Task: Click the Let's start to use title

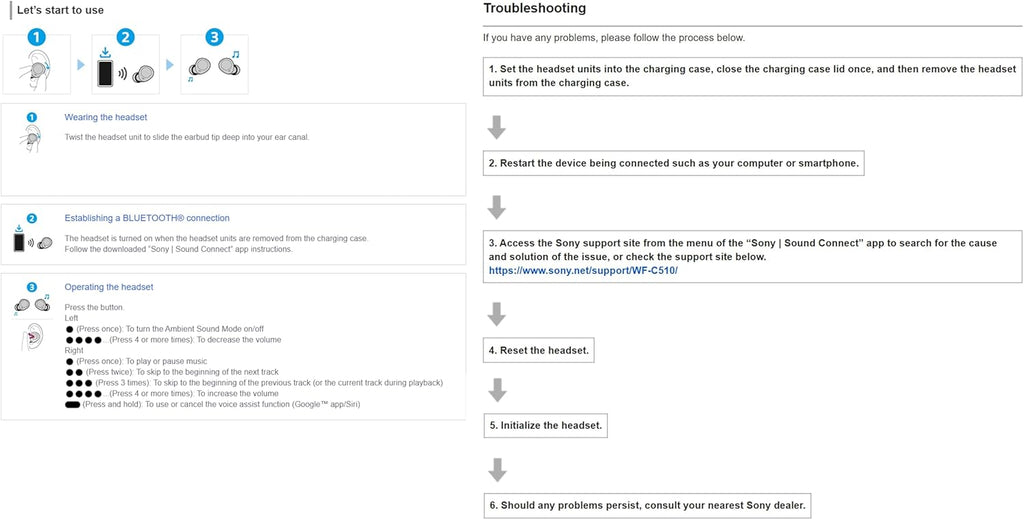Action: [60, 11]
